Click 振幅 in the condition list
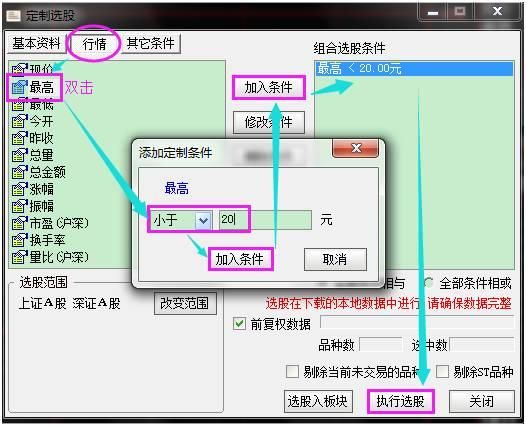The height and width of the screenshot is (426, 526). coord(41,206)
